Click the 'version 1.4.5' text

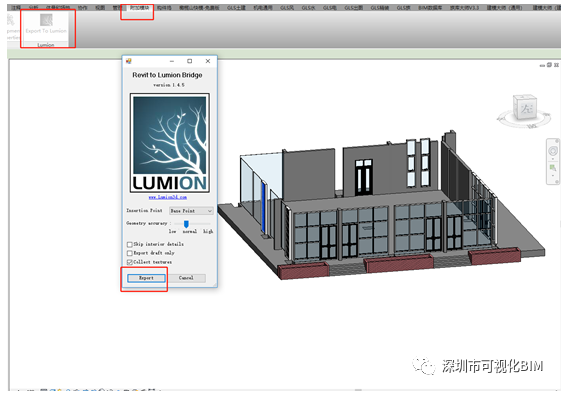pyautogui.click(x=169, y=85)
